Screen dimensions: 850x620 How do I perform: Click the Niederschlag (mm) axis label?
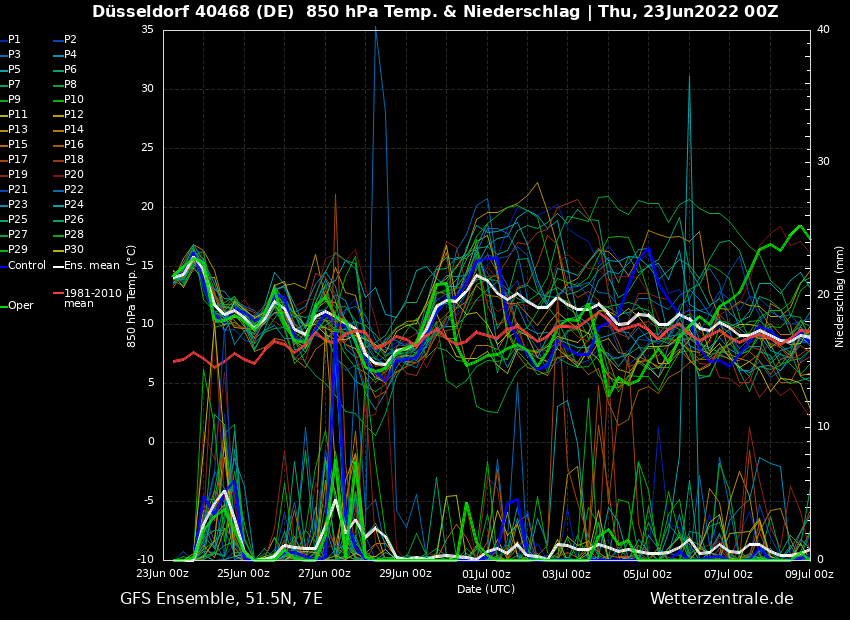(x=840, y=296)
